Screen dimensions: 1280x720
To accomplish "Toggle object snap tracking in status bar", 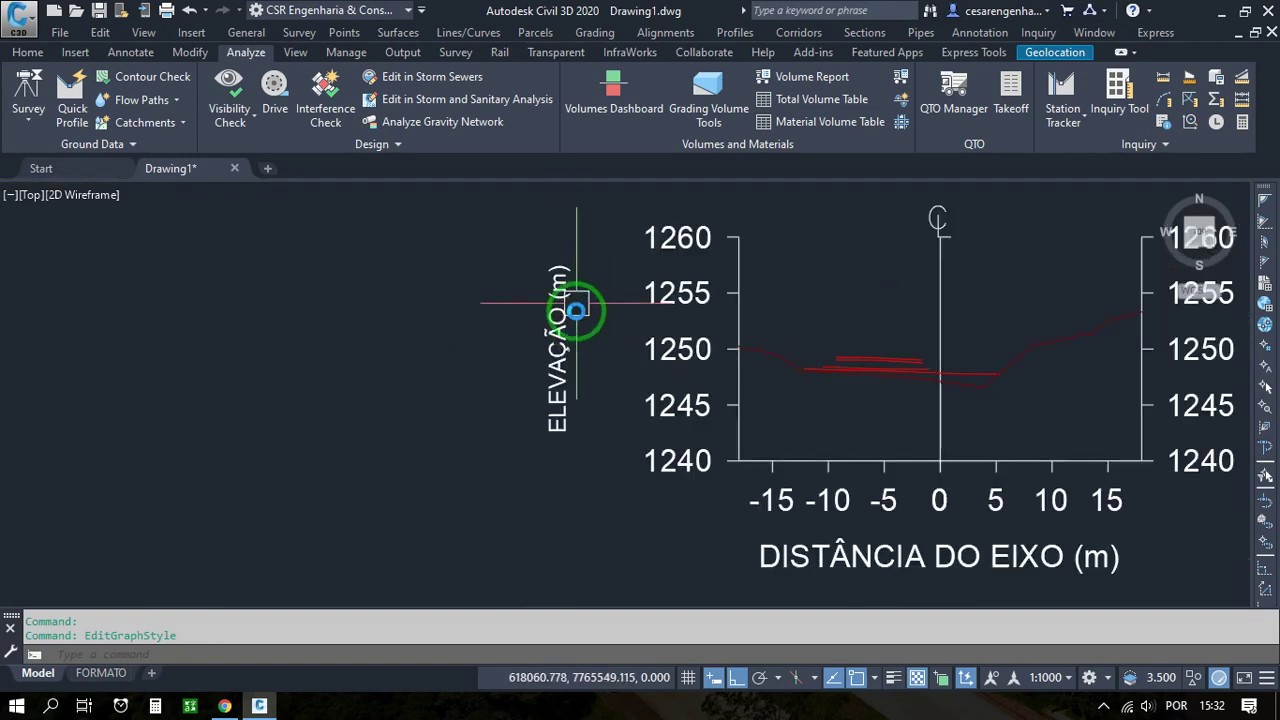I will point(832,678).
